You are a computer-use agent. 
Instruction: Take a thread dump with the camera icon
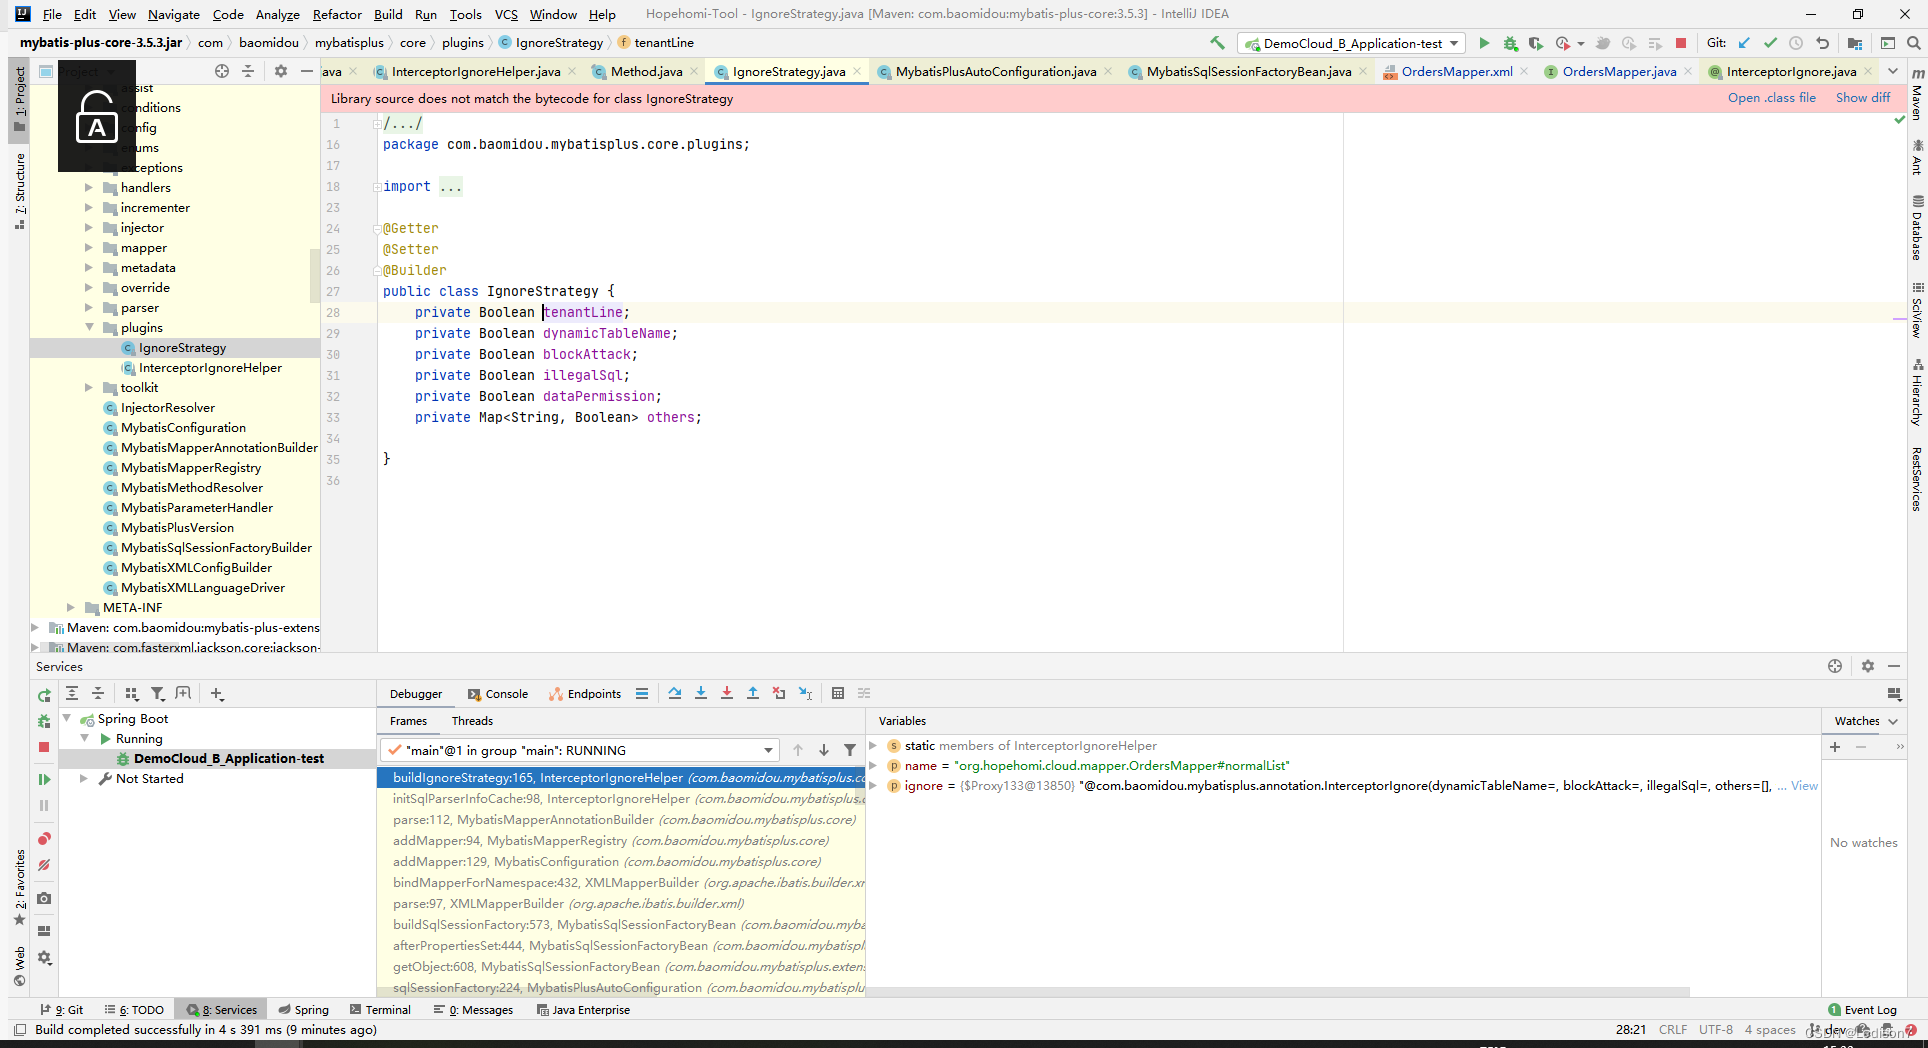coord(44,898)
